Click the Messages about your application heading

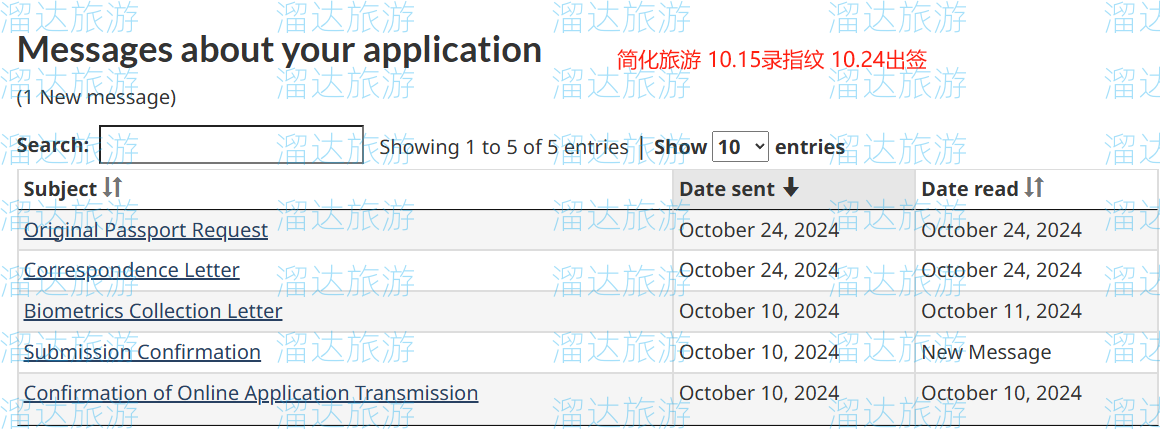(x=279, y=50)
